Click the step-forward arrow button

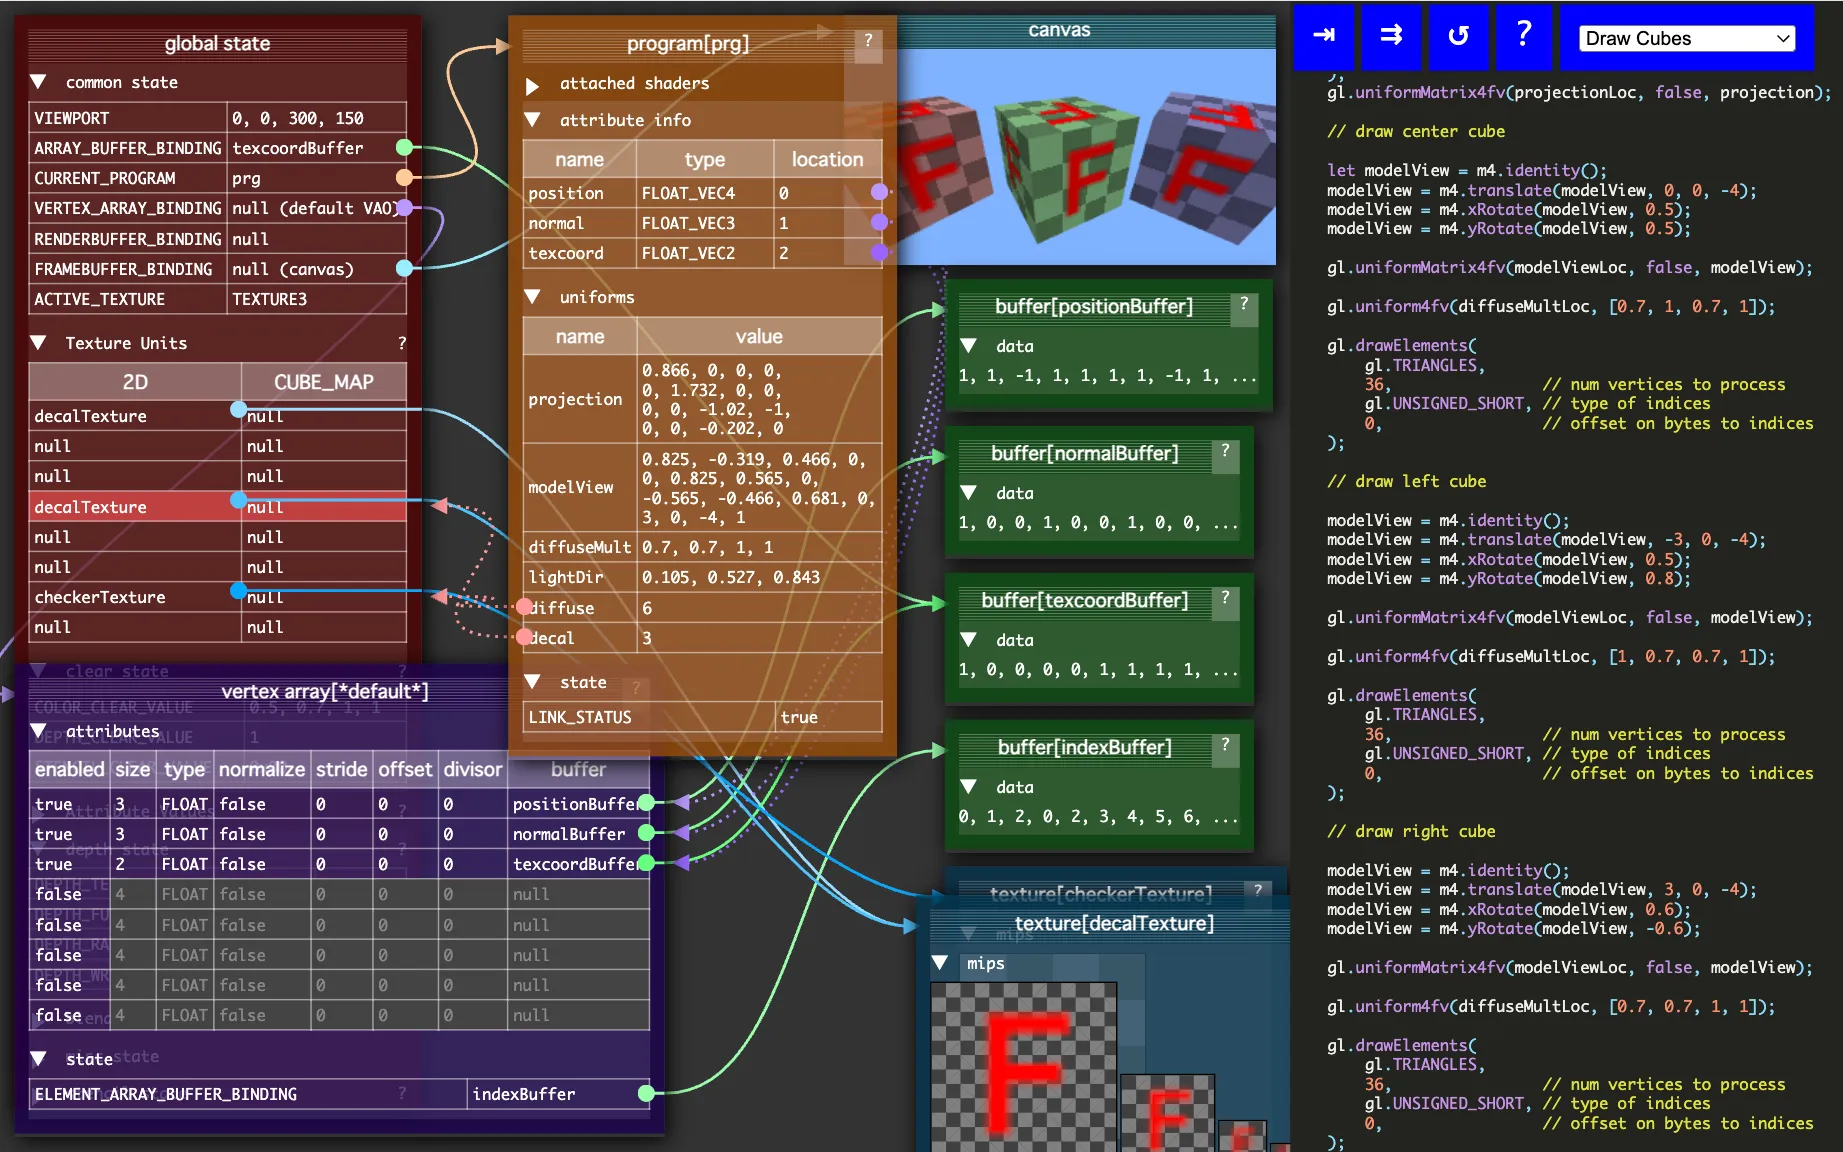click(1323, 36)
